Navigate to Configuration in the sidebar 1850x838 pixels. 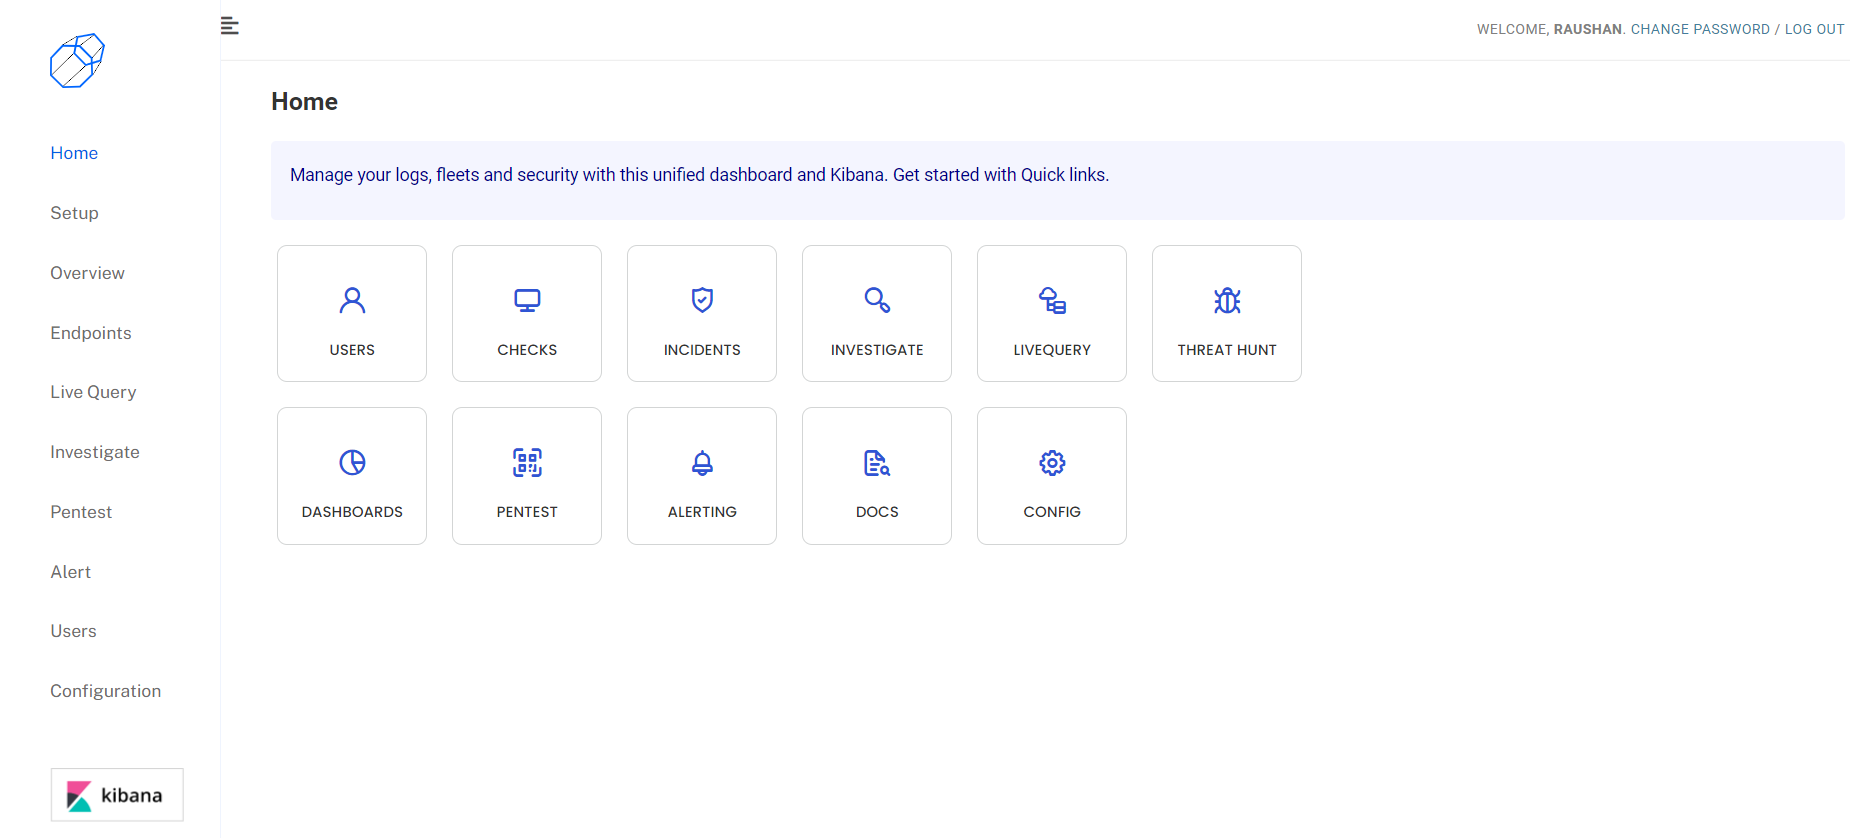(x=105, y=691)
